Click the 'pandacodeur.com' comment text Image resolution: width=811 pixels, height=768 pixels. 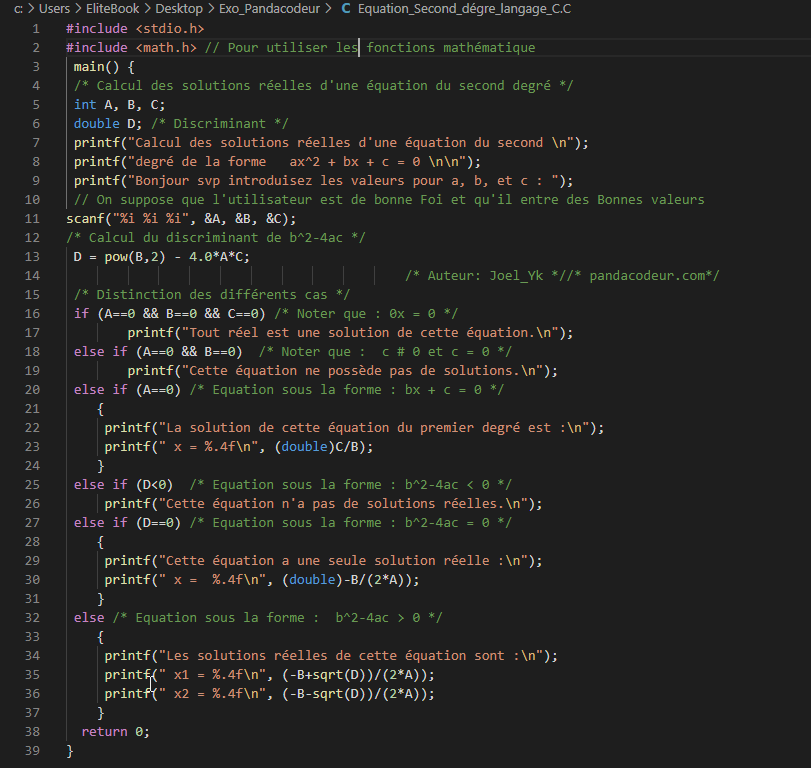[x=647, y=276]
